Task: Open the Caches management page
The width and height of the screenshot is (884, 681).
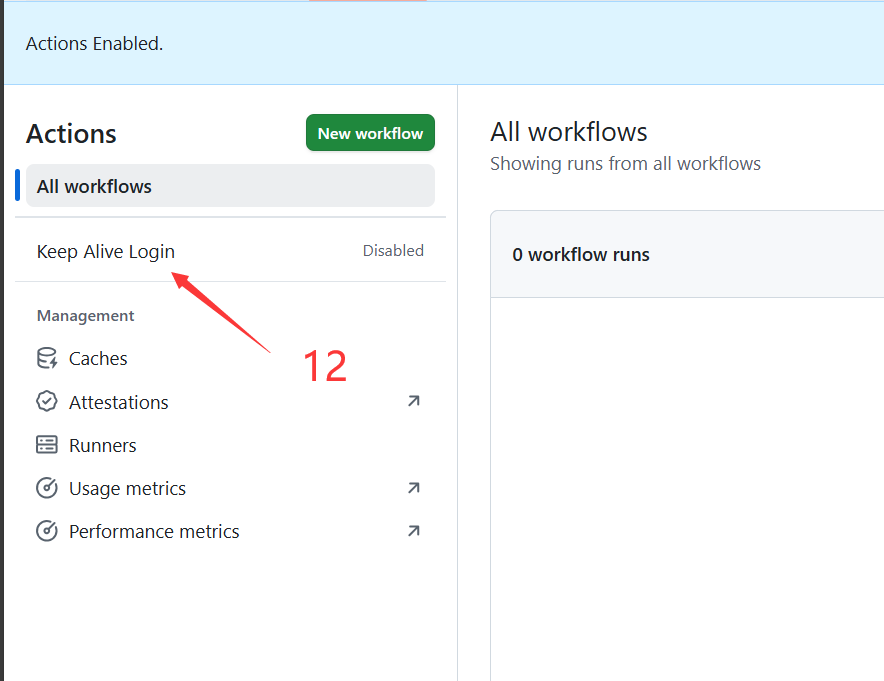Action: (98, 359)
